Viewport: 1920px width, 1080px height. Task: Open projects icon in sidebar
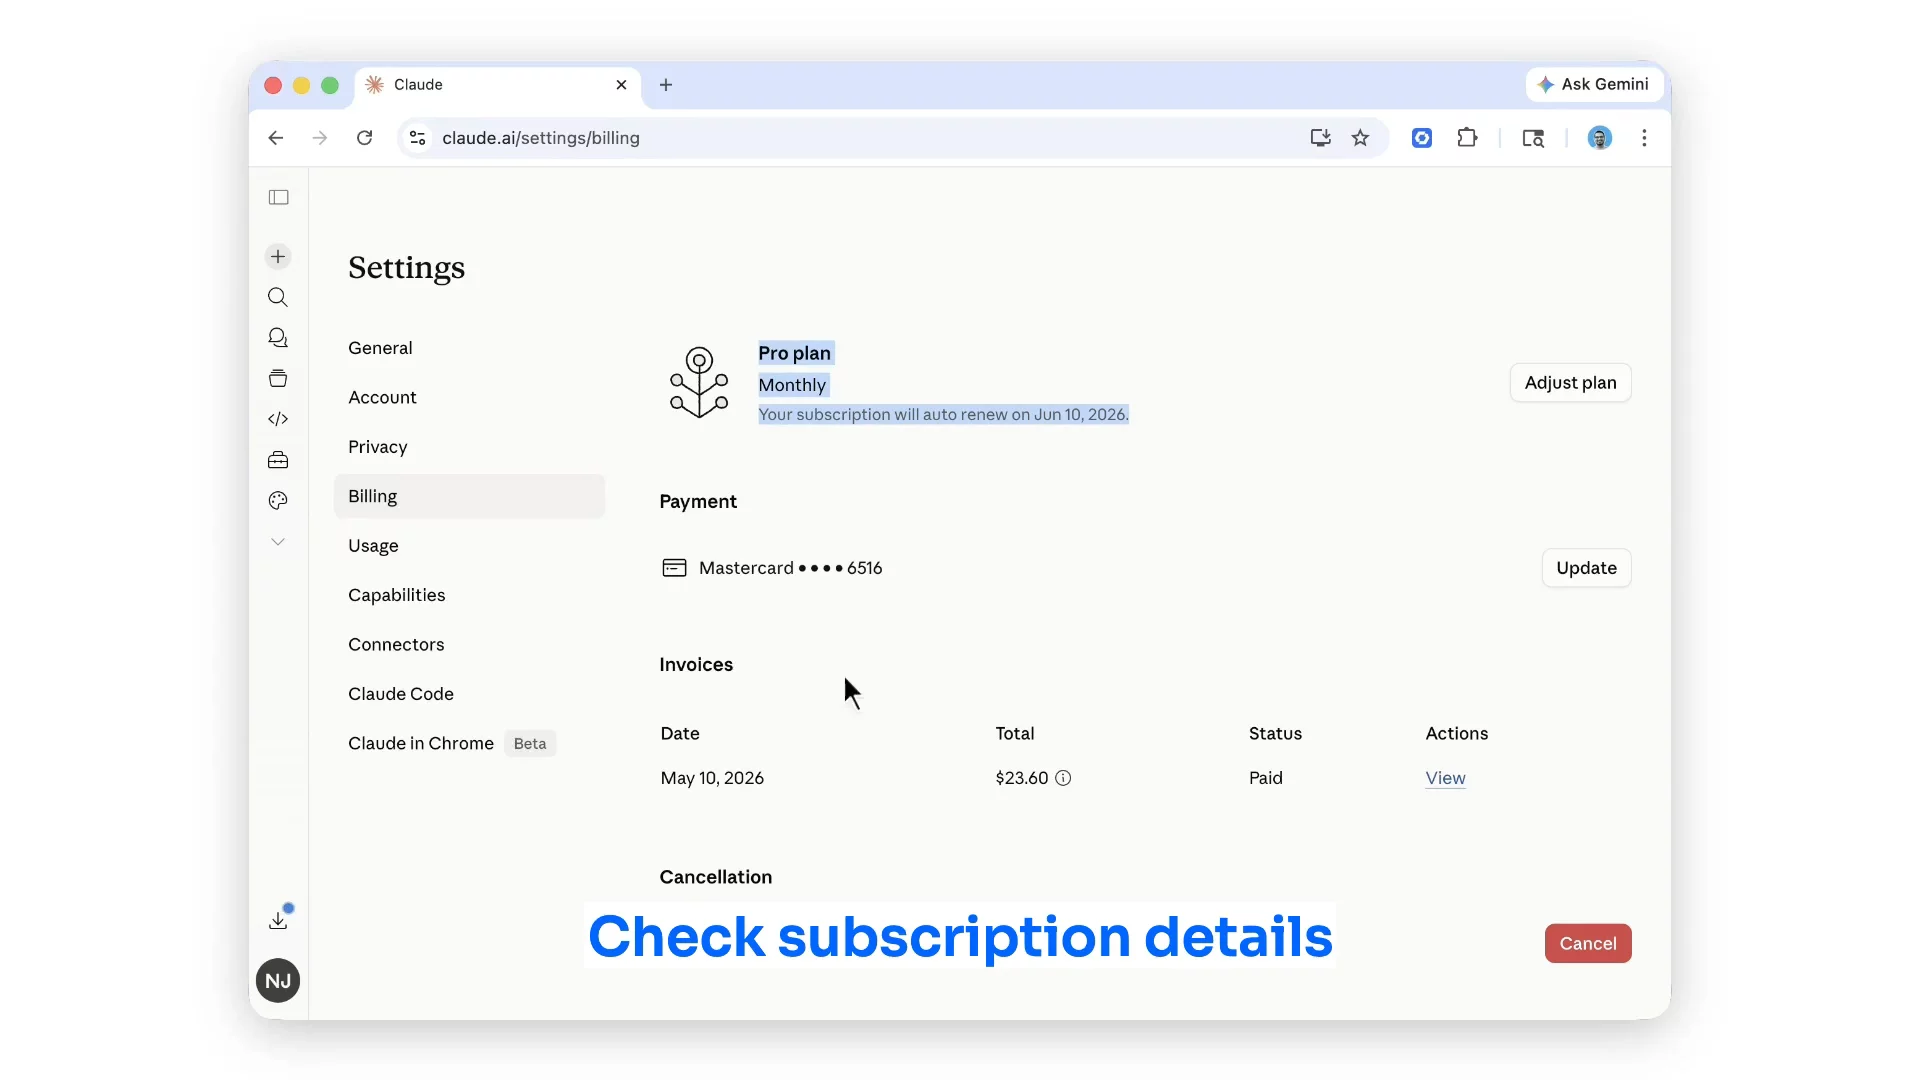click(278, 378)
